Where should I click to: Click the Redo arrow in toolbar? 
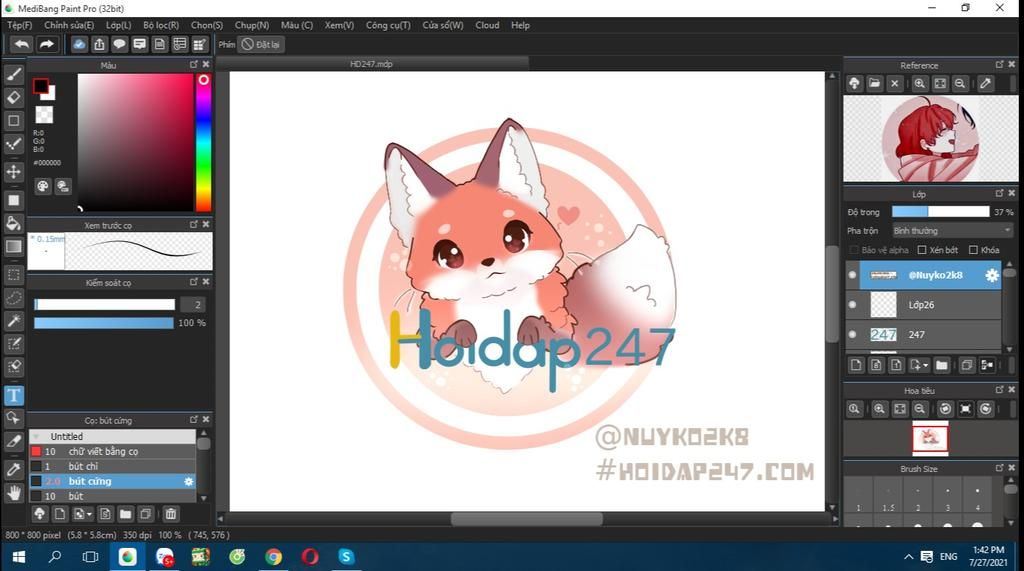[x=46, y=44]
